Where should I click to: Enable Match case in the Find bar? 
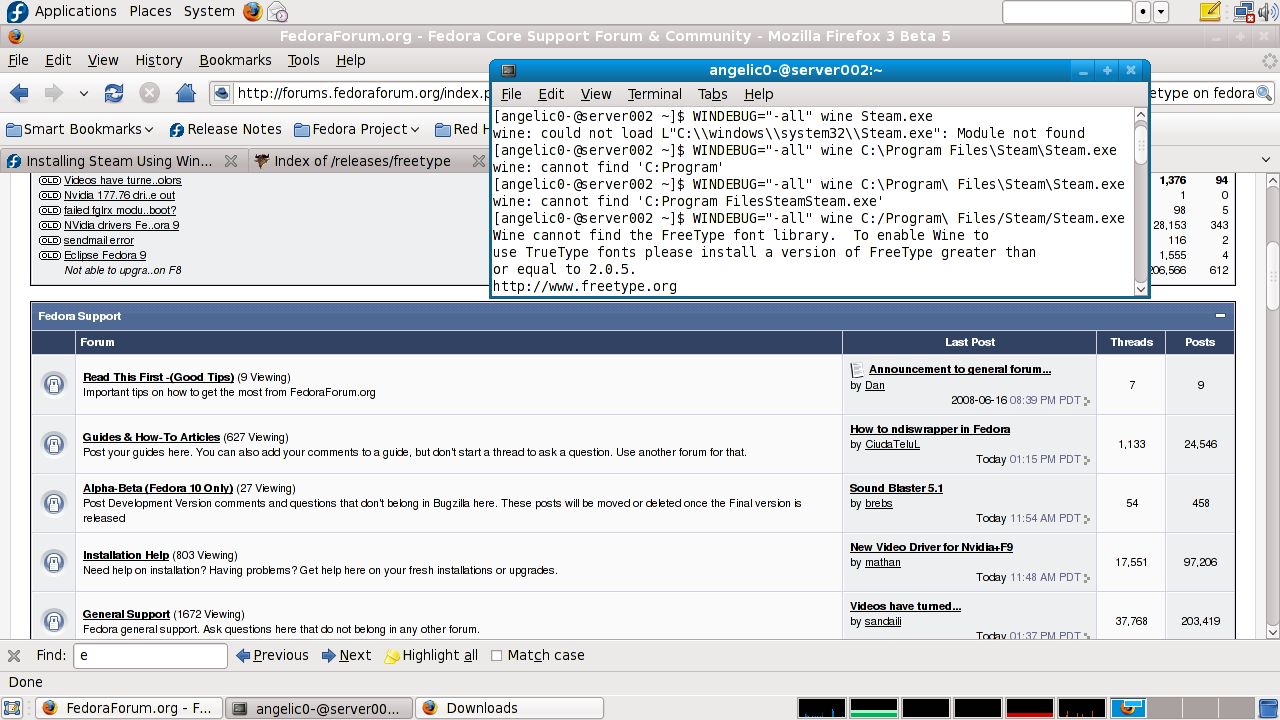[497, 655]
